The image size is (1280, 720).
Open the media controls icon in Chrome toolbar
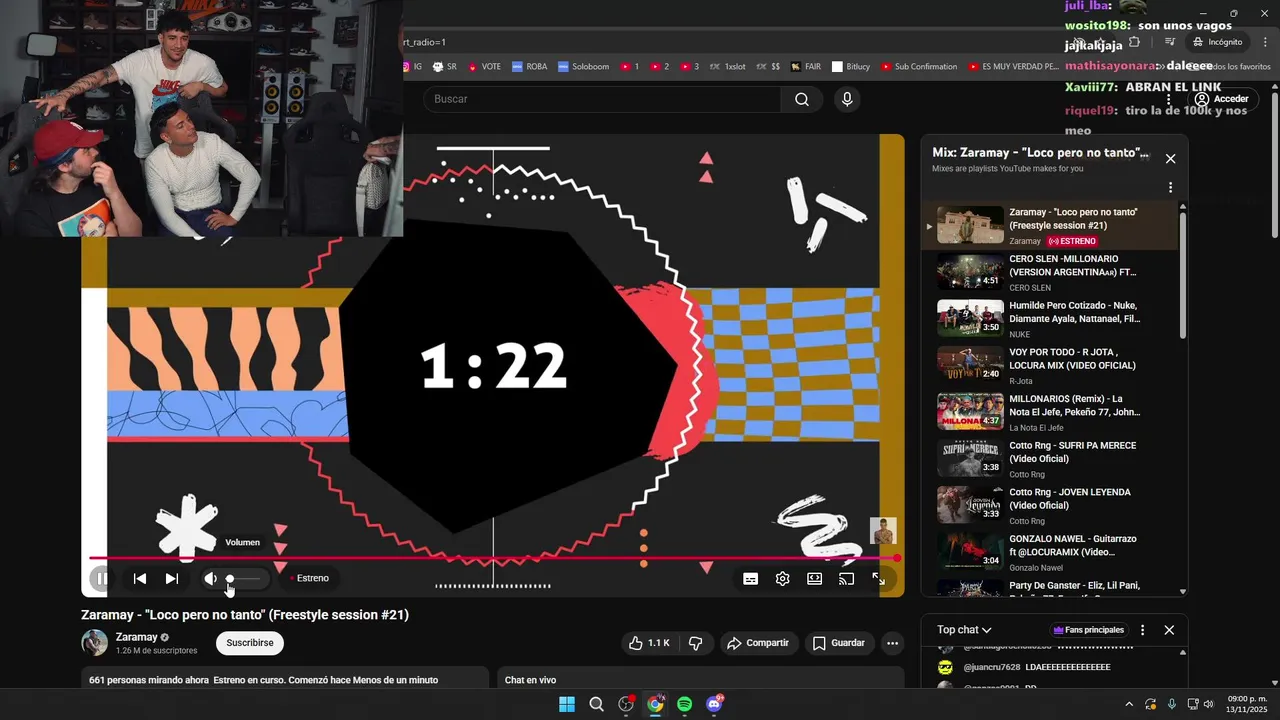point(1169,42)
